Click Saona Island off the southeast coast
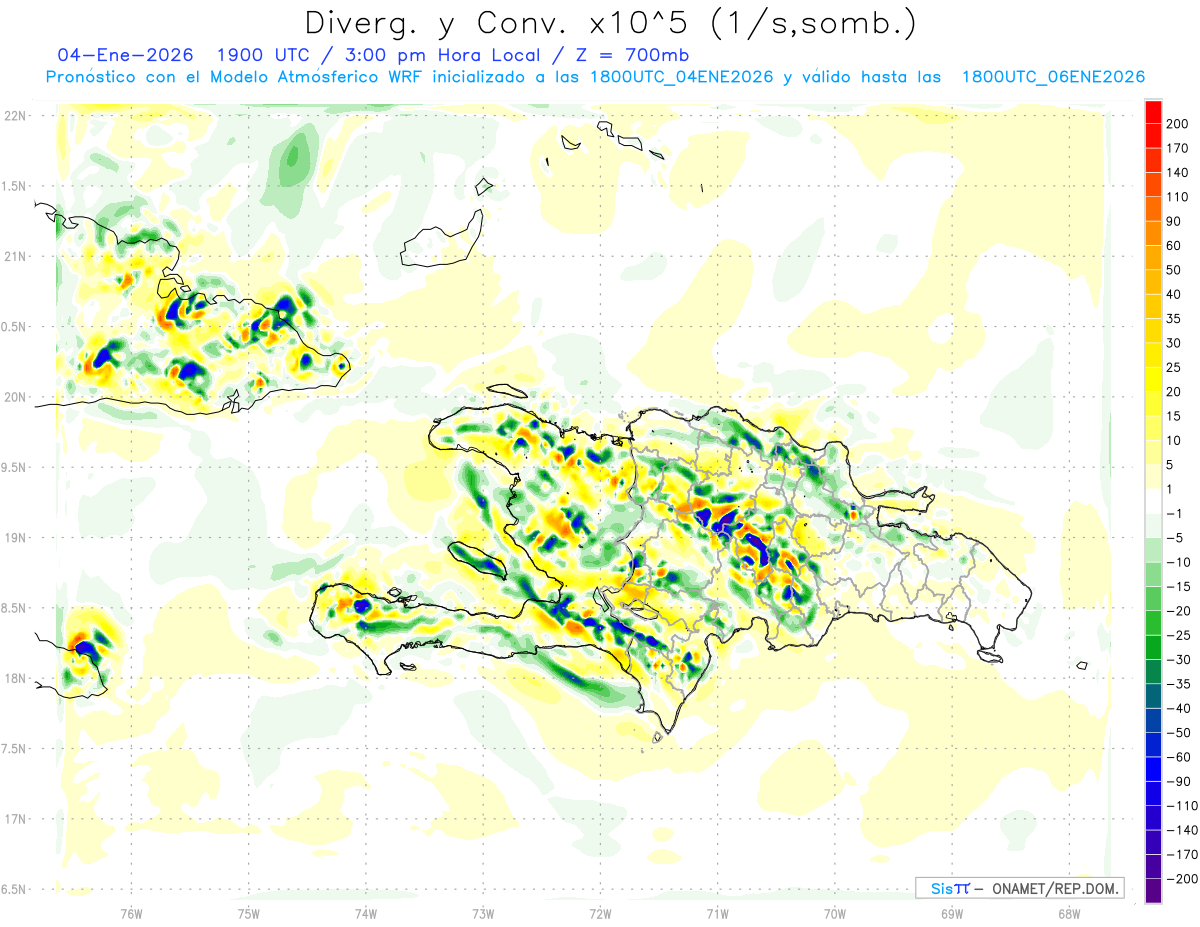This screenshot has height=927, width=1200. point(990,655)
